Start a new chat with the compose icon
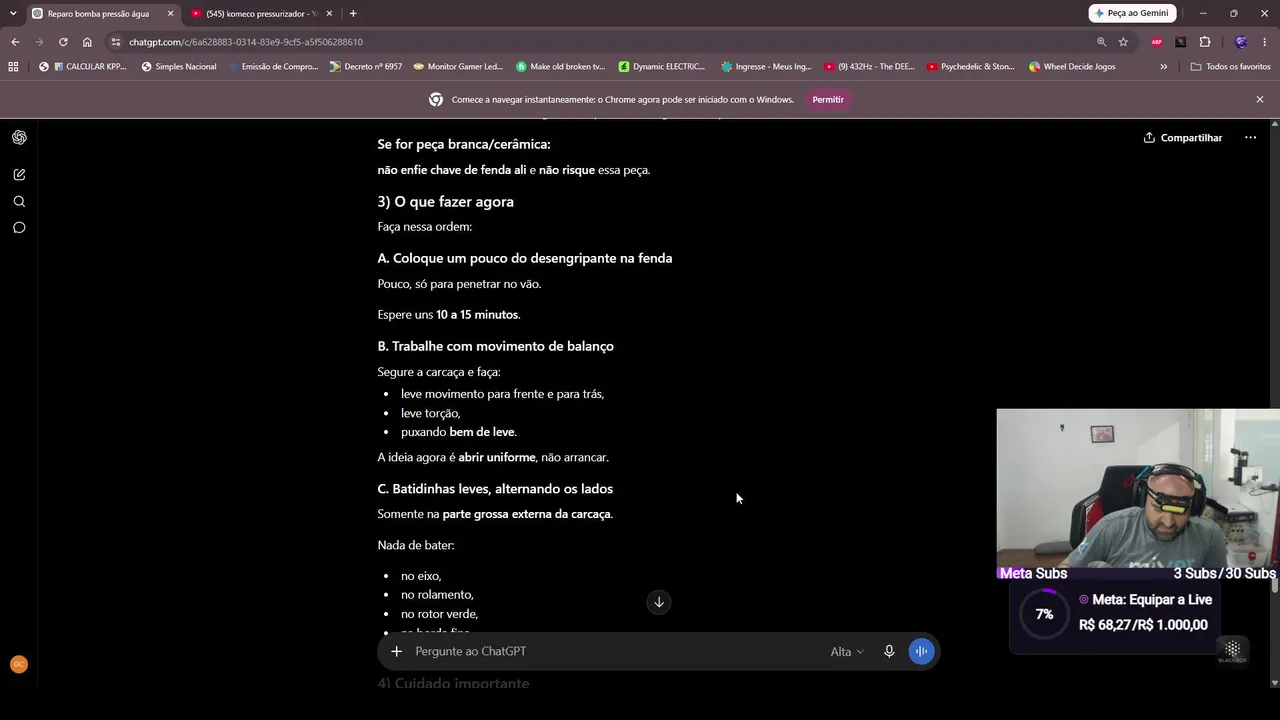The width and height of the screenshot is (1280, 720). point(19,174)
